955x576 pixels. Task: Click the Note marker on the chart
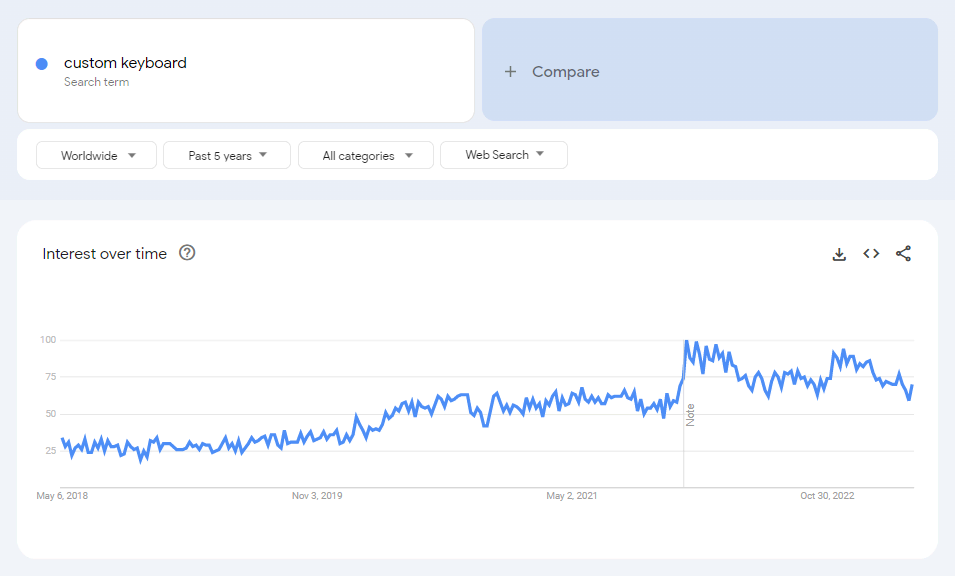coord(690,415)
